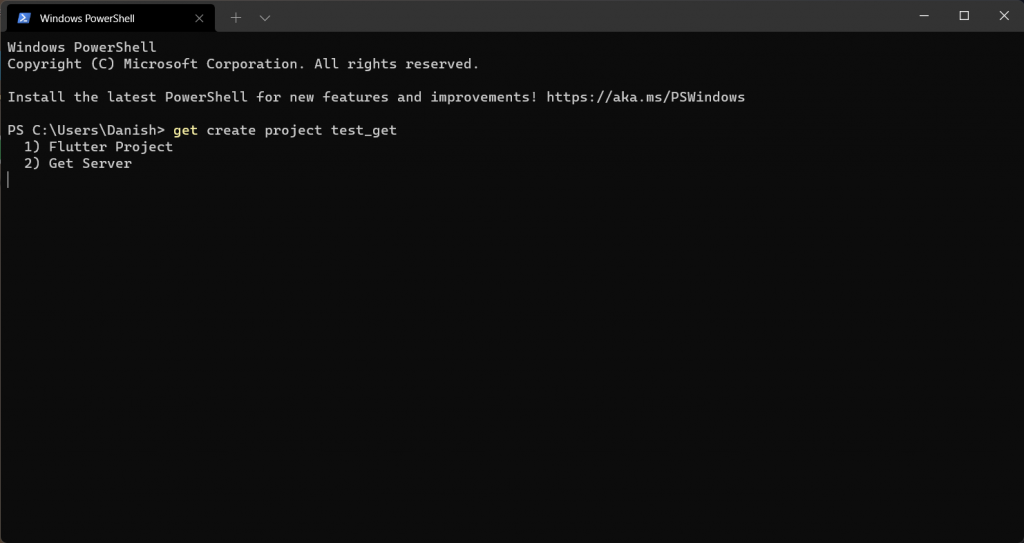Click the Microsoft Corporation copyright line

point(243,64)
